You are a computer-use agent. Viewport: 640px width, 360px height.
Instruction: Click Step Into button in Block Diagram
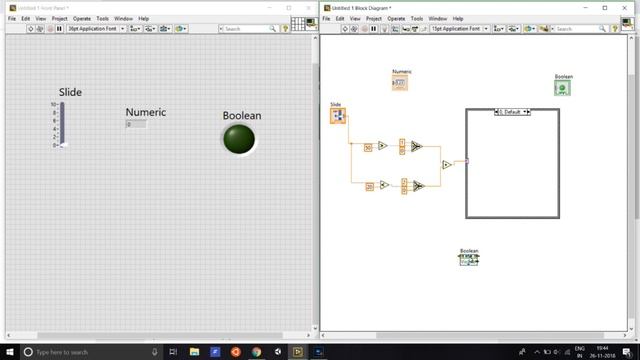tap(406, 29)
